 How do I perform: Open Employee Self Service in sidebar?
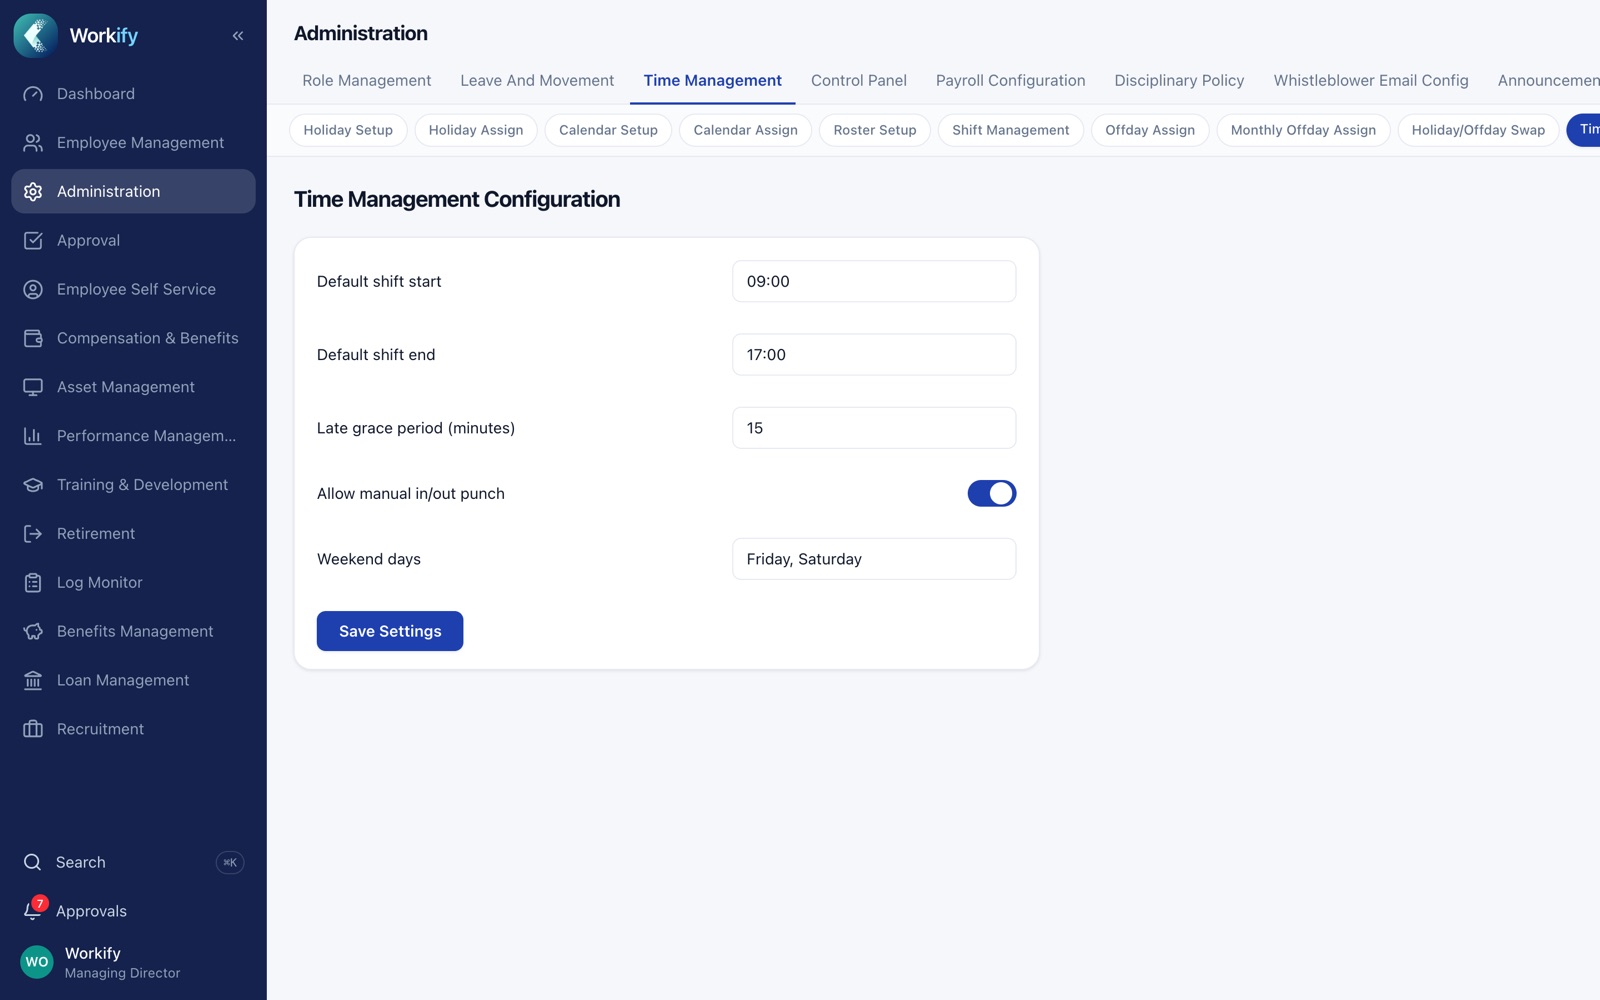[x=133, y=289]
